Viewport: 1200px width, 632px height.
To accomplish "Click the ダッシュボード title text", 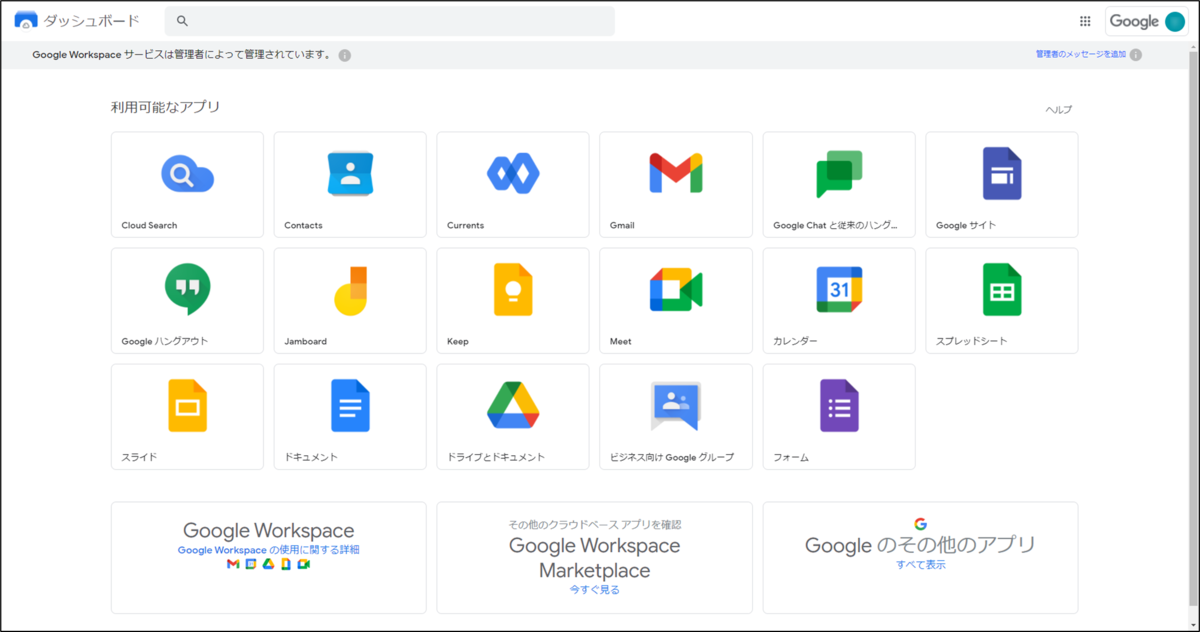I will click(x=92, y=21).
